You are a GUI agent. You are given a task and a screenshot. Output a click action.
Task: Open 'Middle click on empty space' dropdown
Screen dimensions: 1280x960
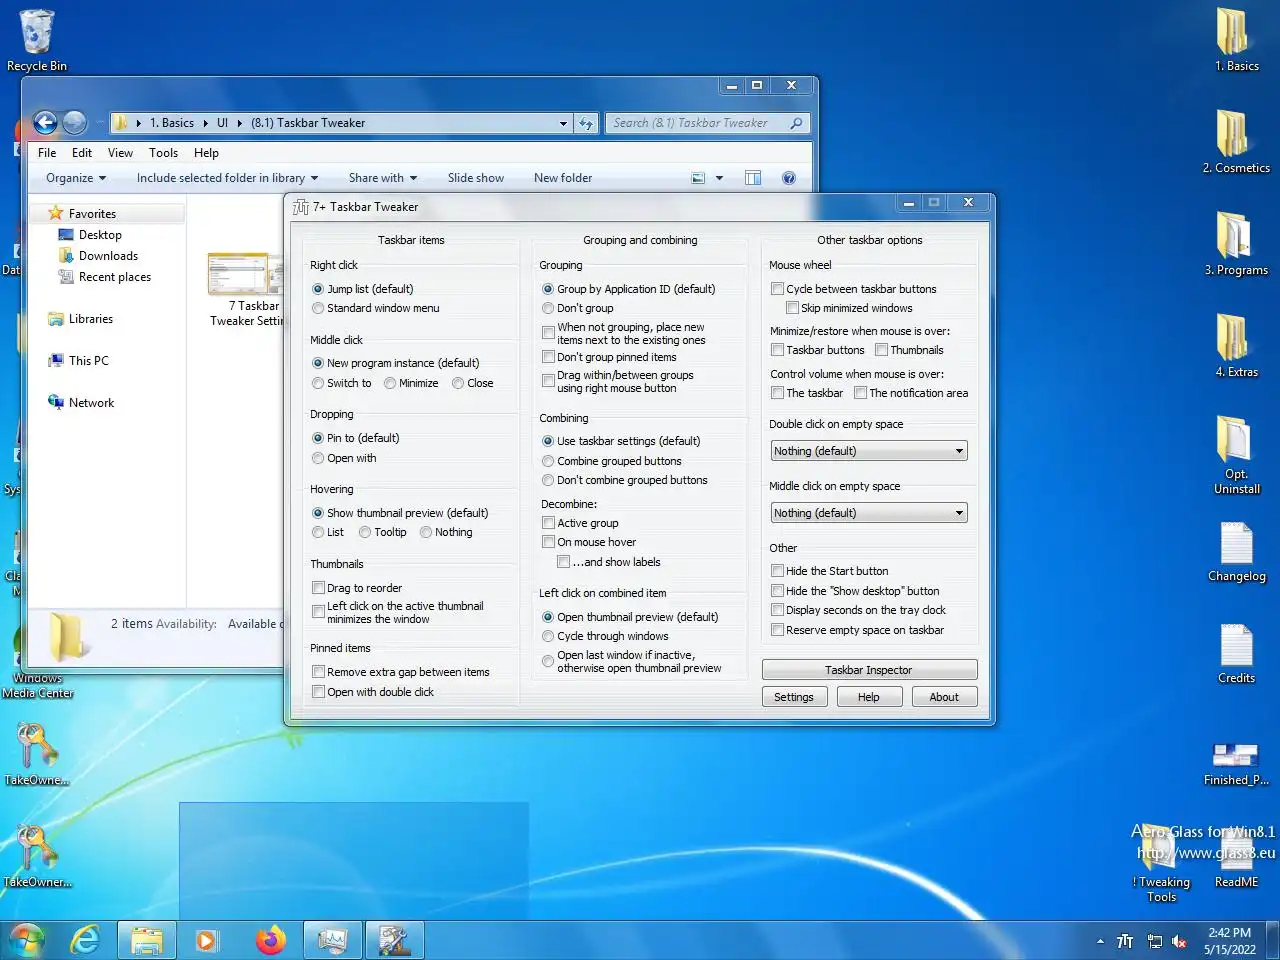point(869,513)
